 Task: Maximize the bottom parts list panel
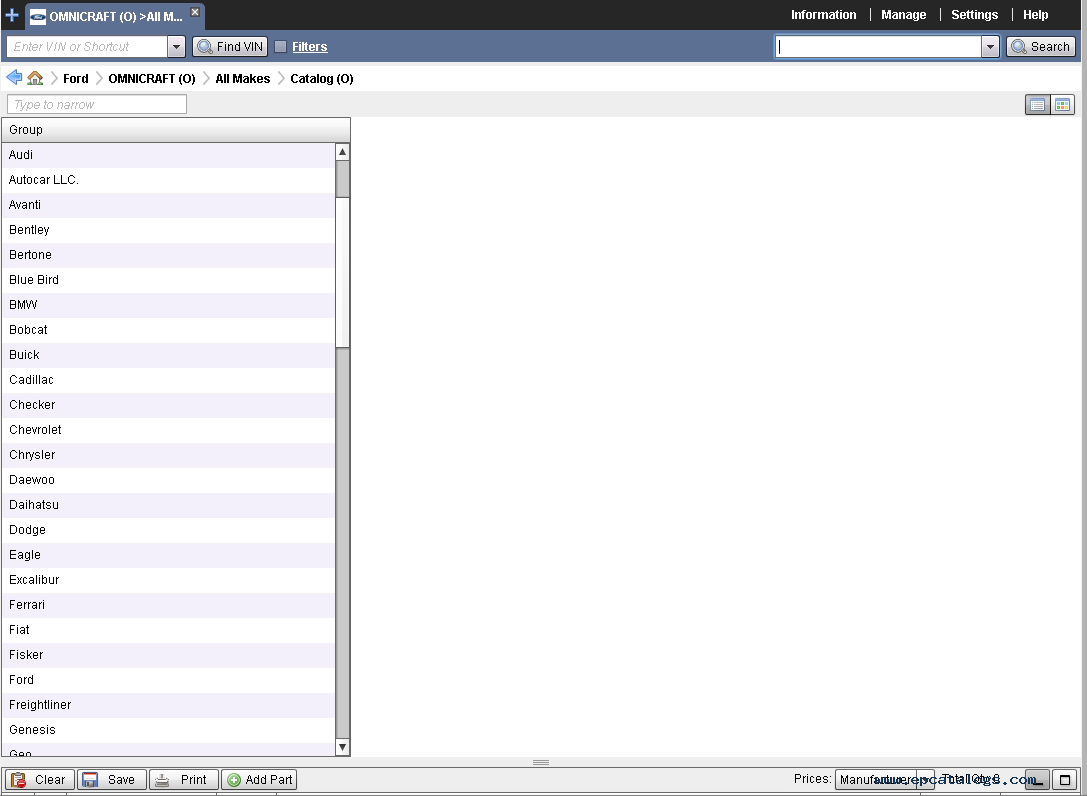pos(1065,780)
